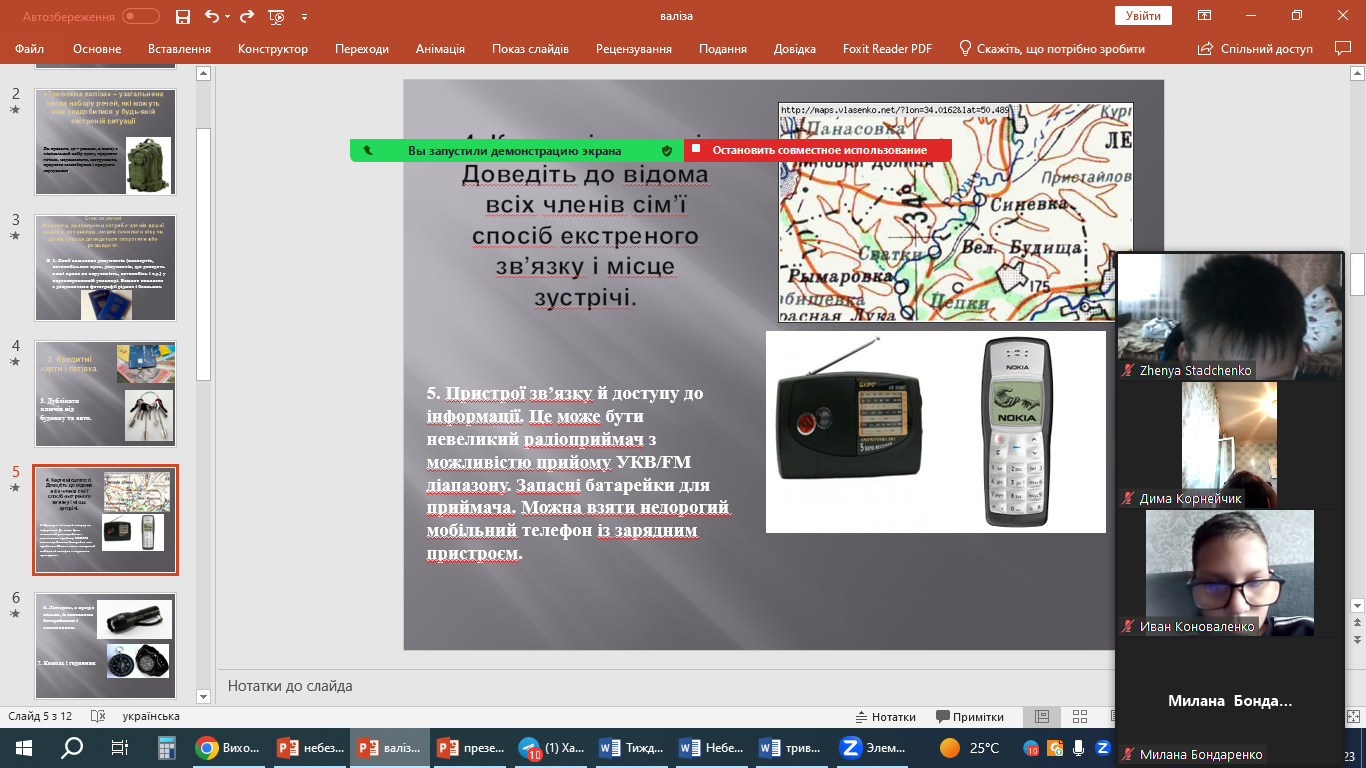Open Calculator from taskbar

[167, 747]
